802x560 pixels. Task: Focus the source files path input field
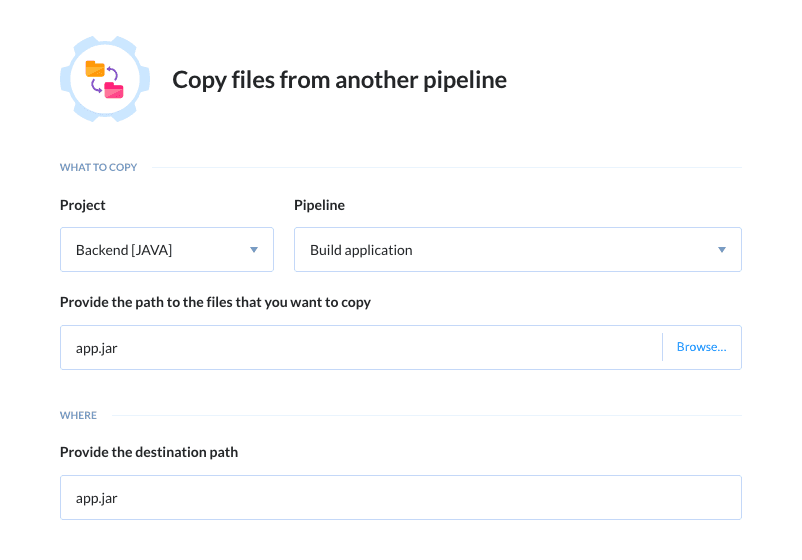click(360, 347)
